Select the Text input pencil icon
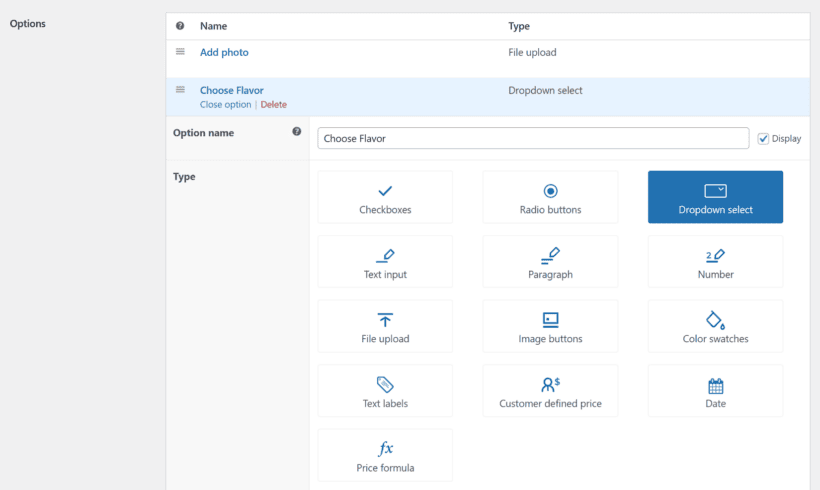 coord(385,256)
